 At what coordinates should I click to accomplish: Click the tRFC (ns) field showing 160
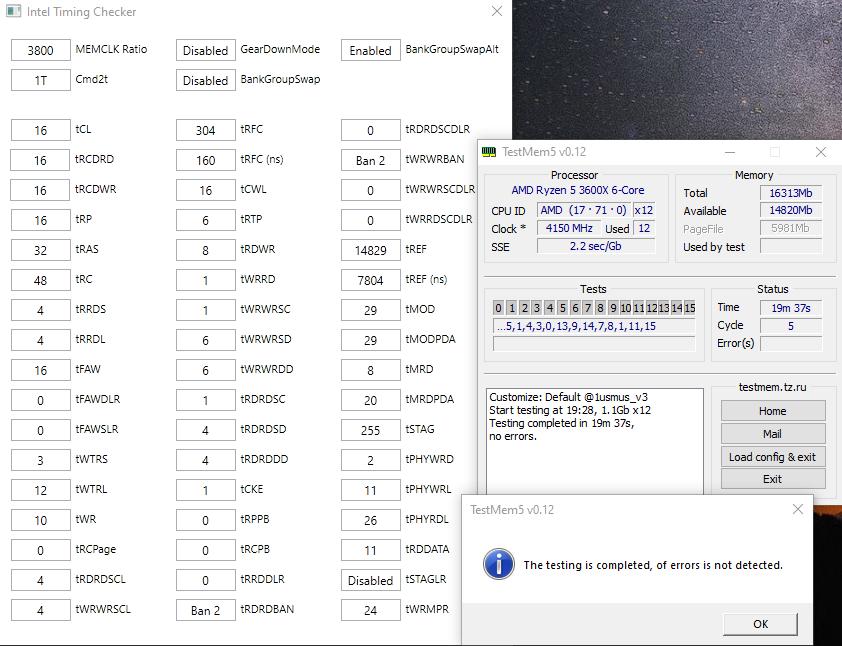click(x=206, y=160)
